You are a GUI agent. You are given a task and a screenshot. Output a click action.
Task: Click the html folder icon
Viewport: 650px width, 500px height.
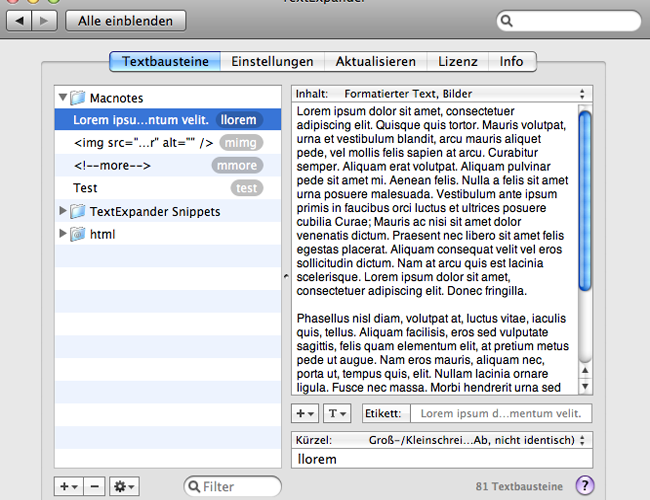pyautogui.click(x=78, y=234)
